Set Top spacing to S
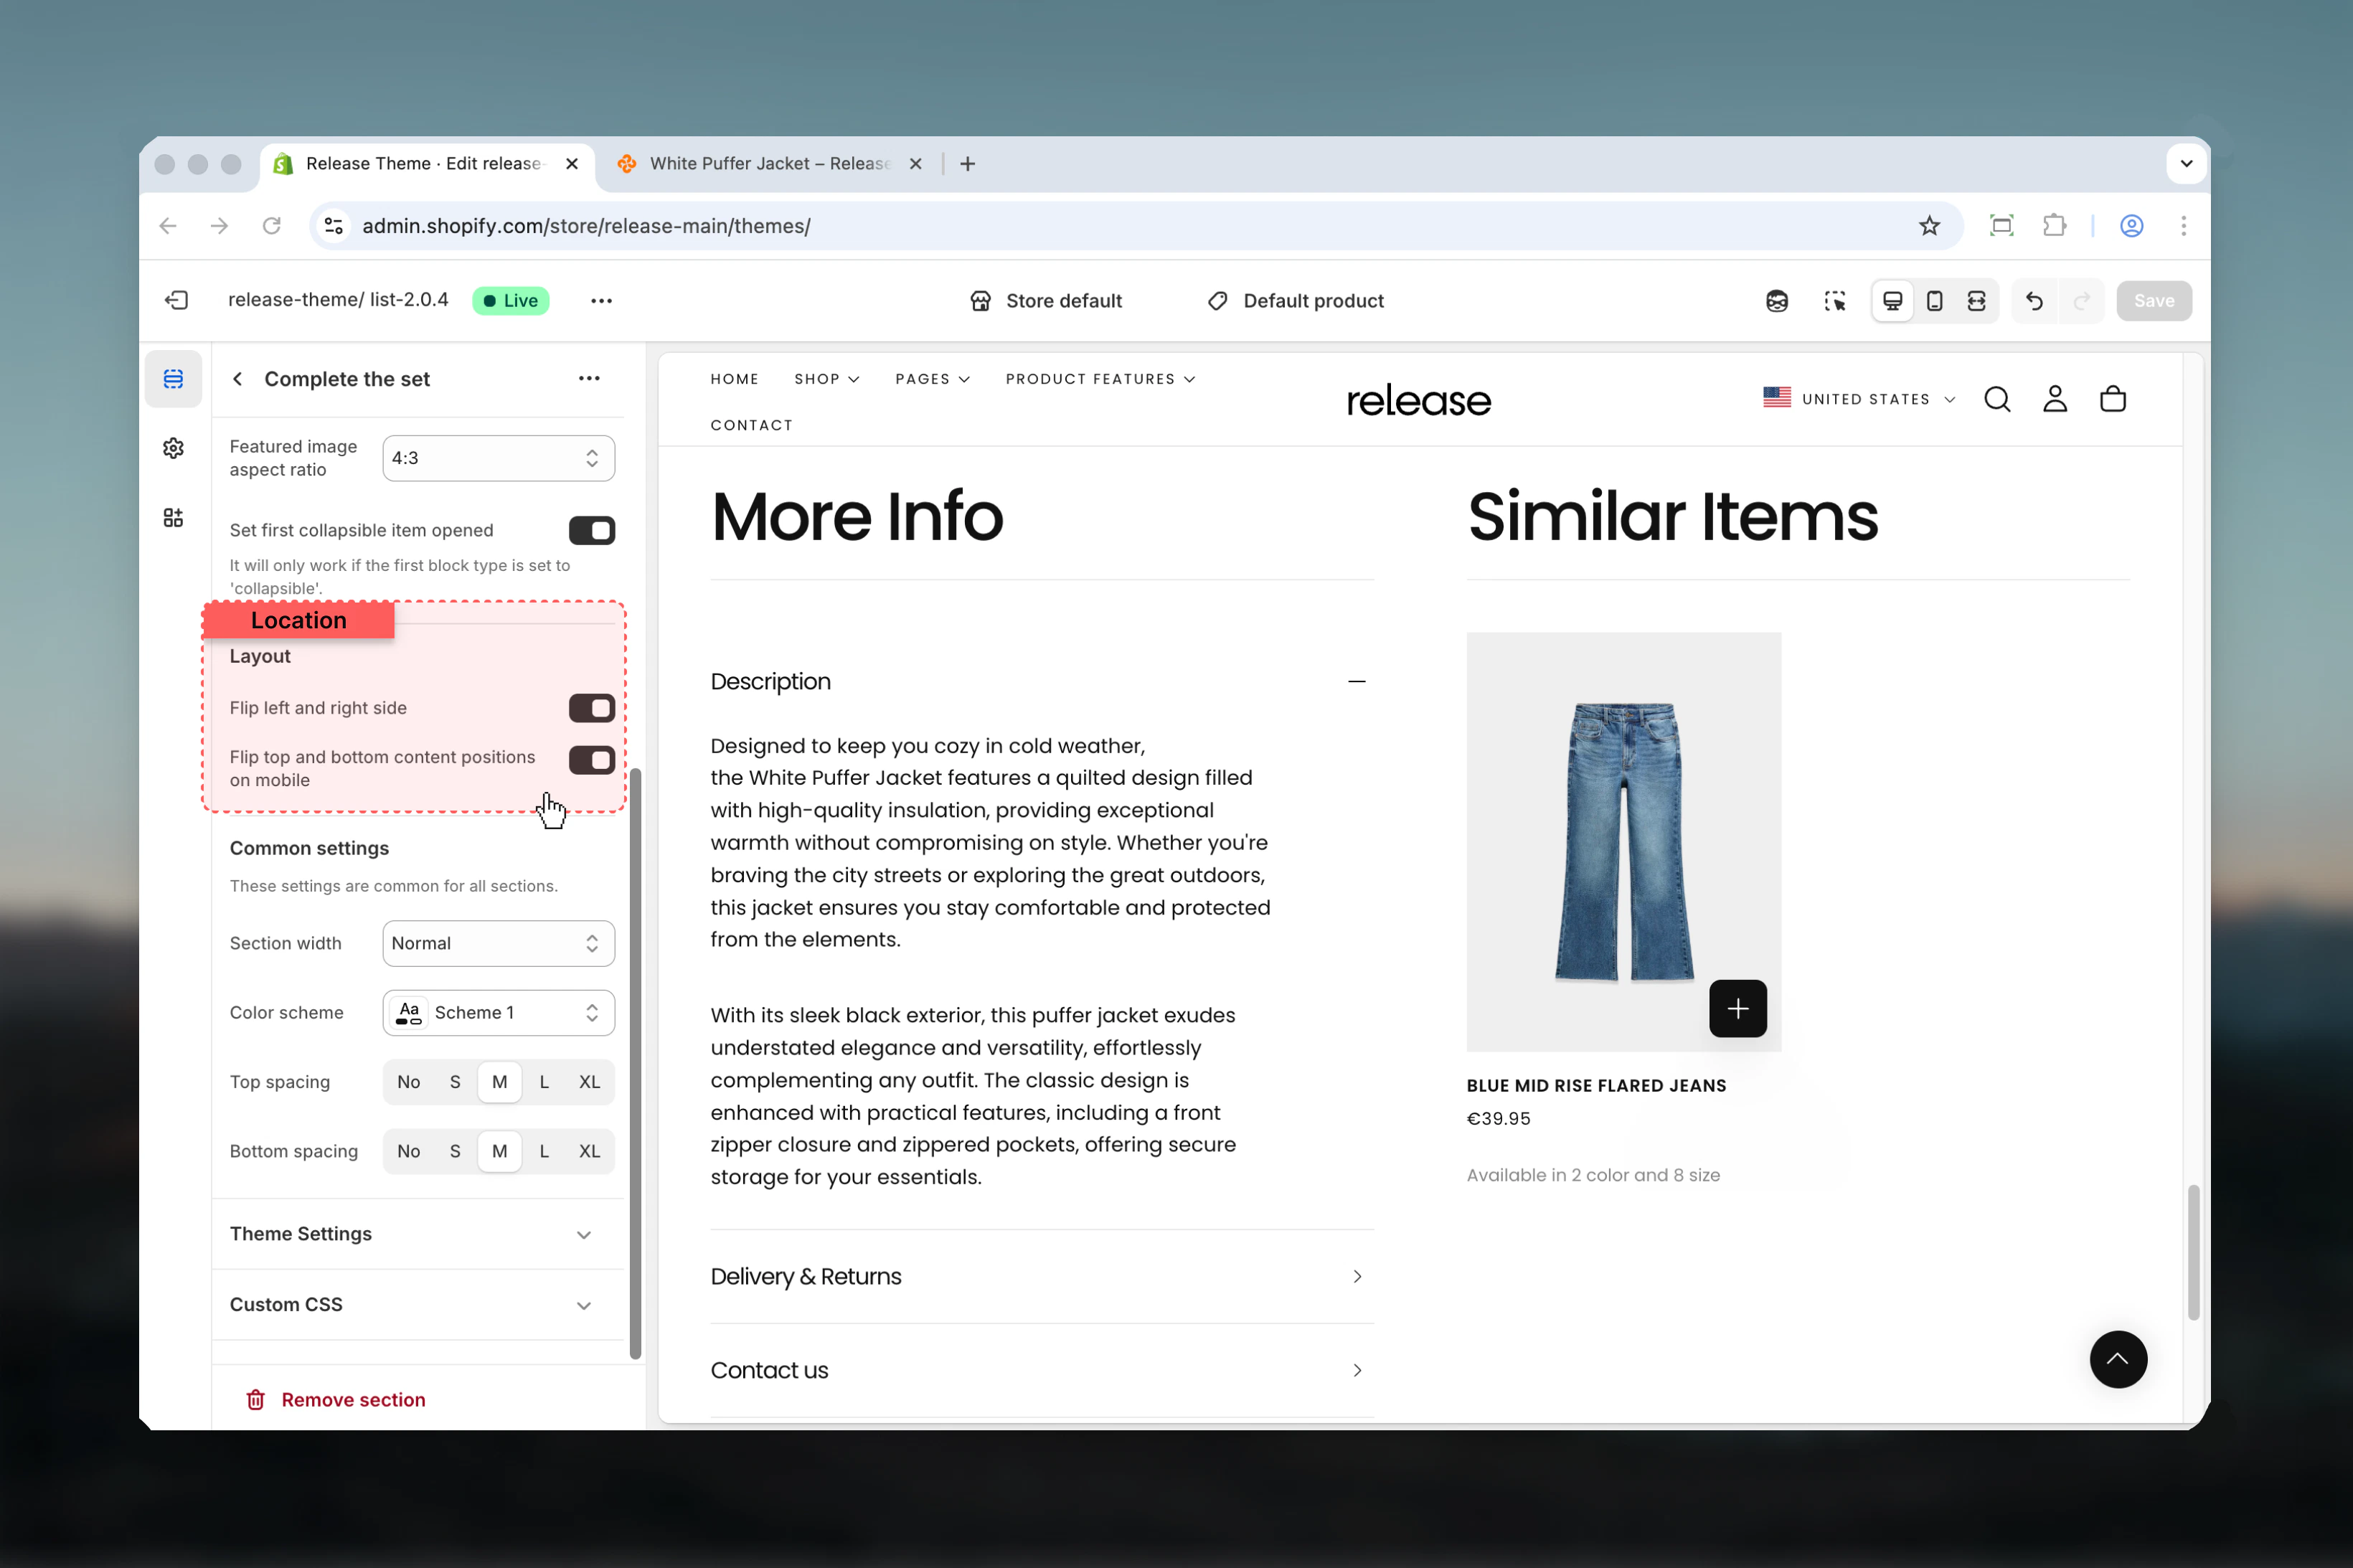Image resolution: width=2353 pixels, height=1568 pixels. coord(455,1082)
